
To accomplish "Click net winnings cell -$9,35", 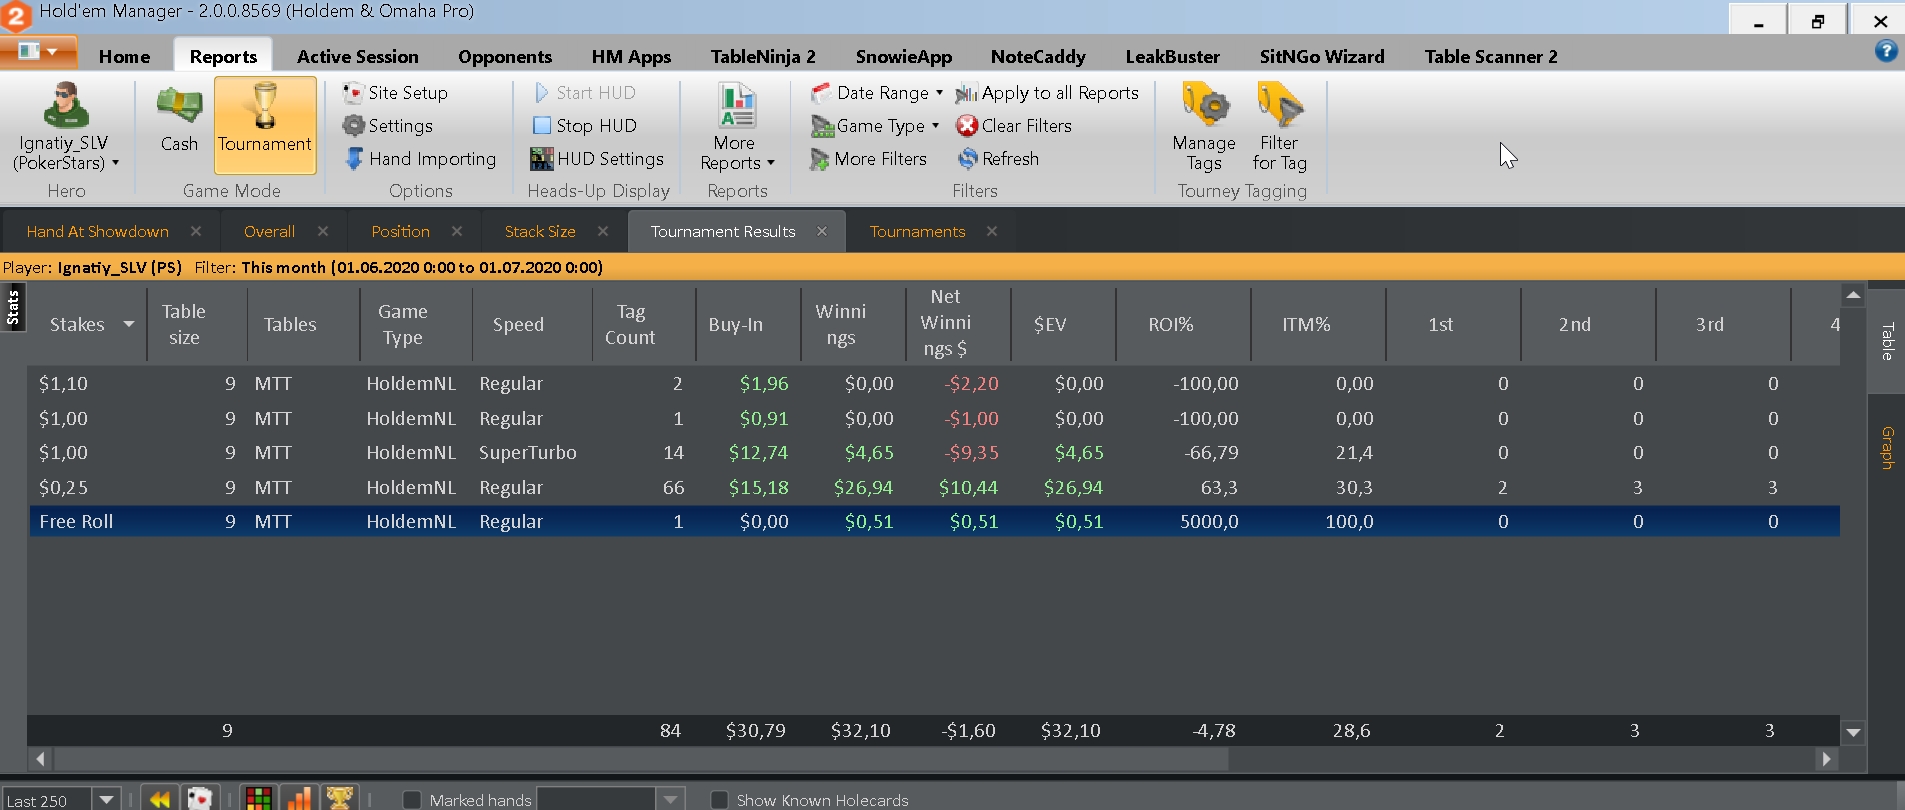I will (x=971, y=453).
